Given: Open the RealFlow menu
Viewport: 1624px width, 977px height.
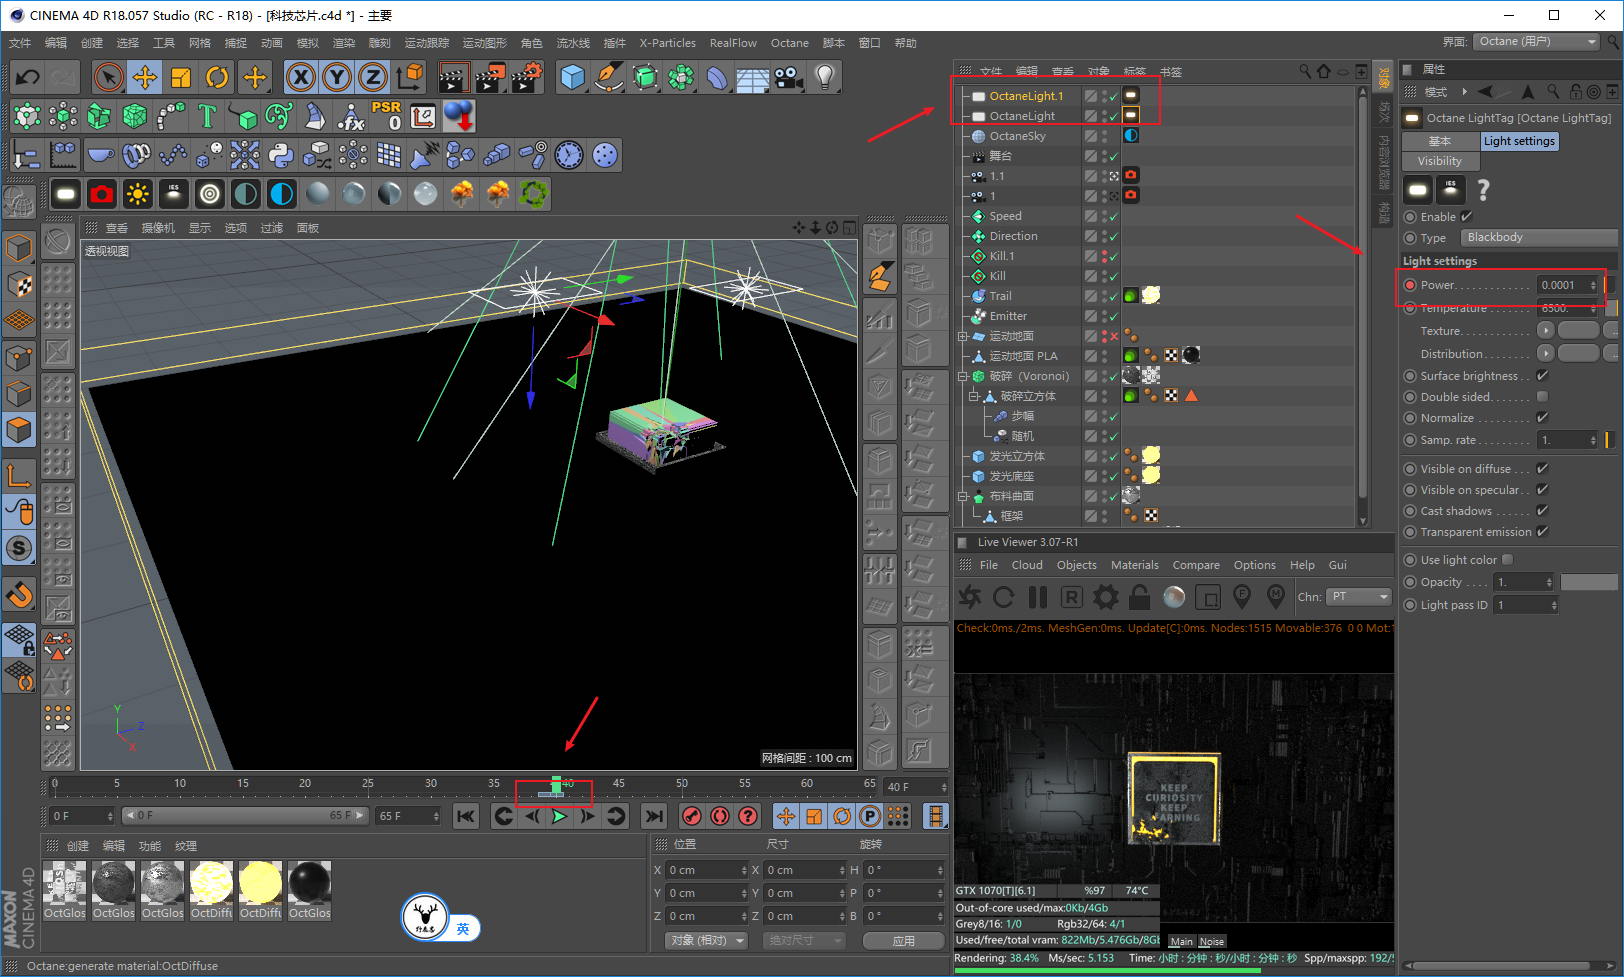Looking at the screenshot, I should coord(733,43).
